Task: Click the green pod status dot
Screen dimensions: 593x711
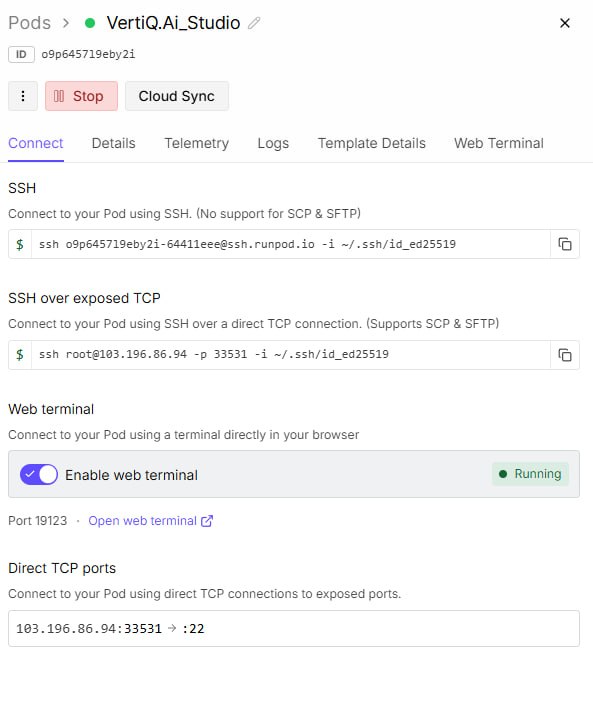Action: [x=90, y=23]
